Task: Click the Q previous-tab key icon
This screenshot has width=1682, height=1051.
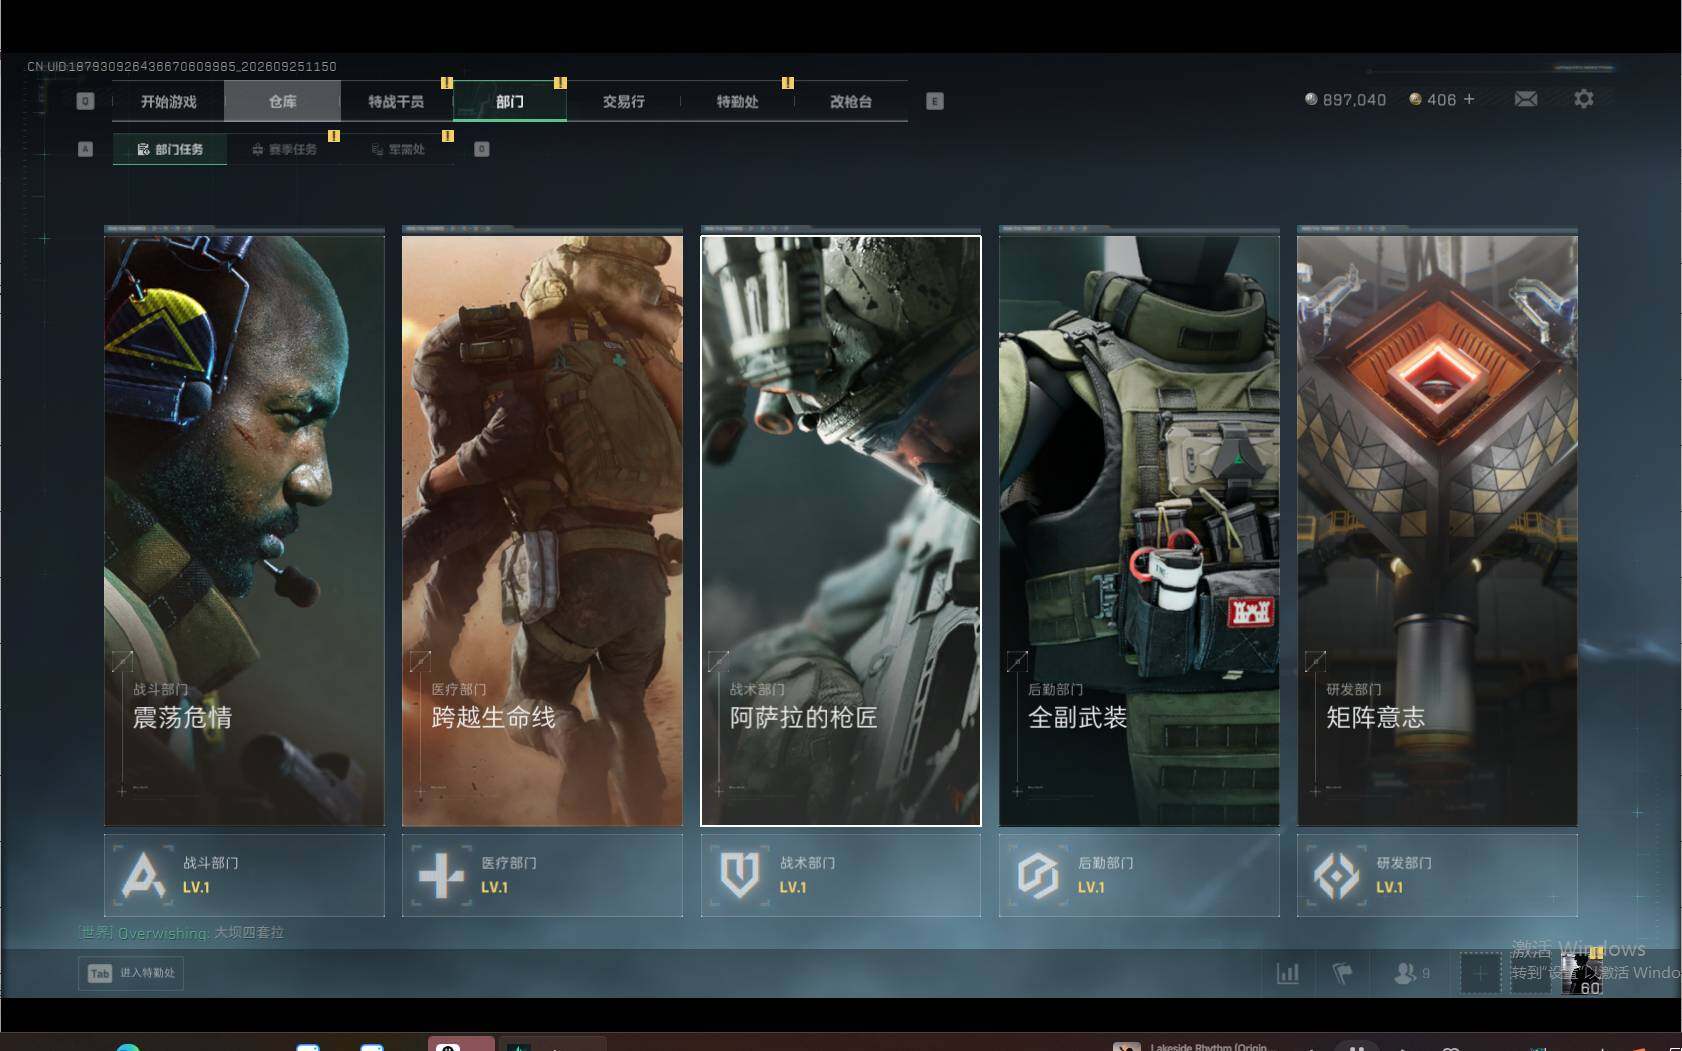Action: click(x=85, y=101)
